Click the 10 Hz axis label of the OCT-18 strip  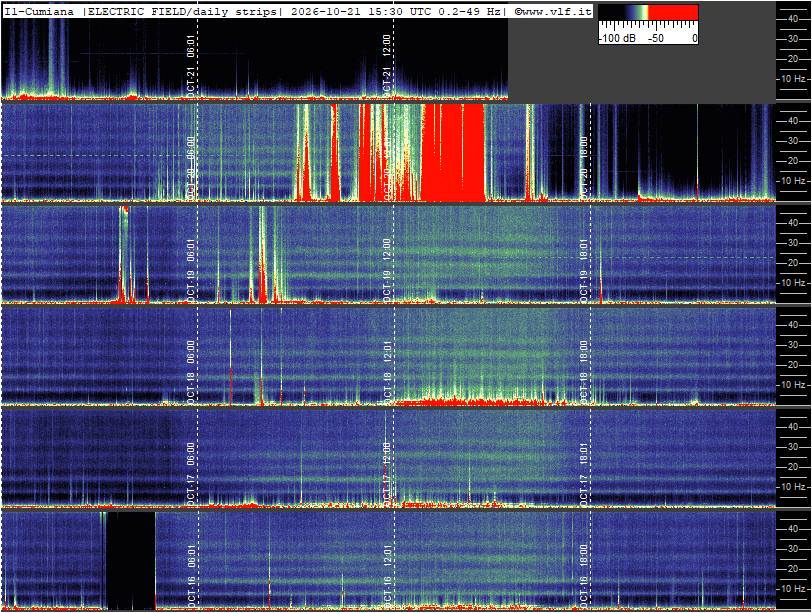[x=794, y=384]
